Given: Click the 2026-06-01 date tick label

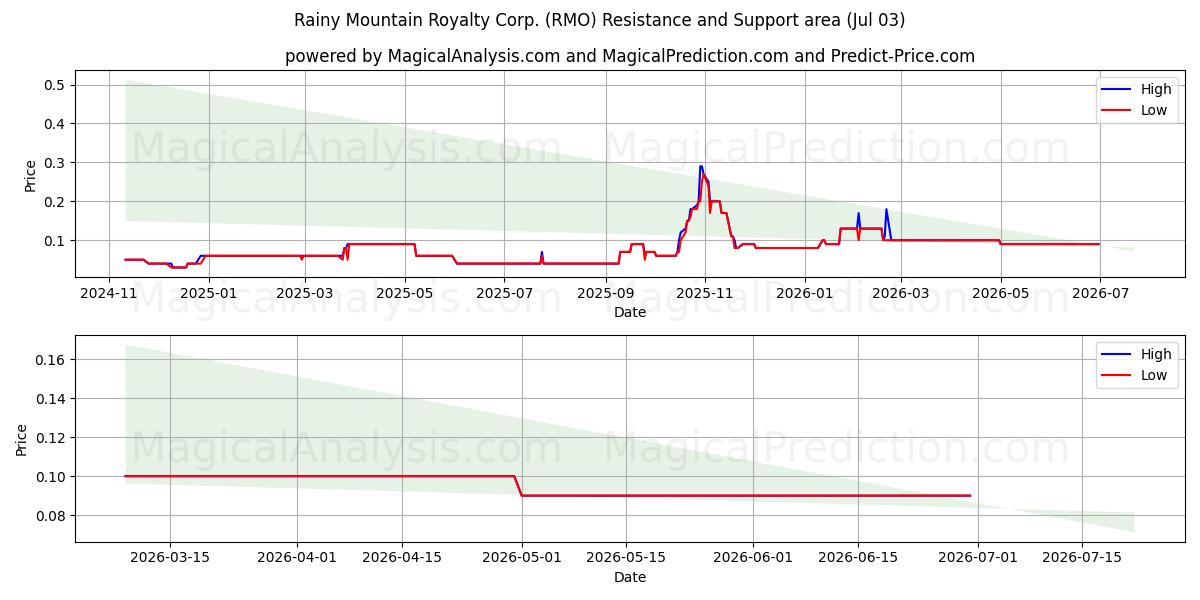Looking at the screenshot, I should point(754,559).
